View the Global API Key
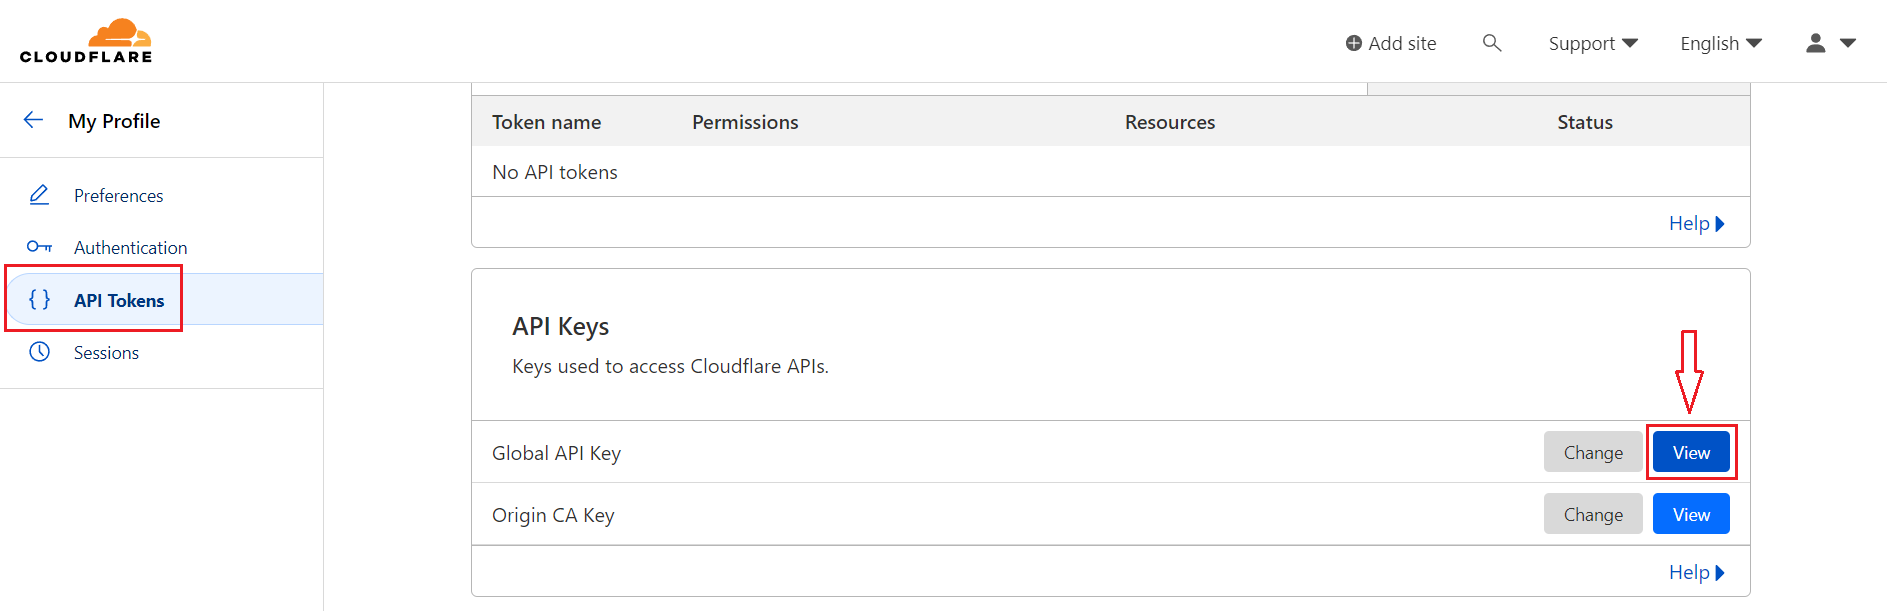The image size is (1887, 611). pos(1691,452)
